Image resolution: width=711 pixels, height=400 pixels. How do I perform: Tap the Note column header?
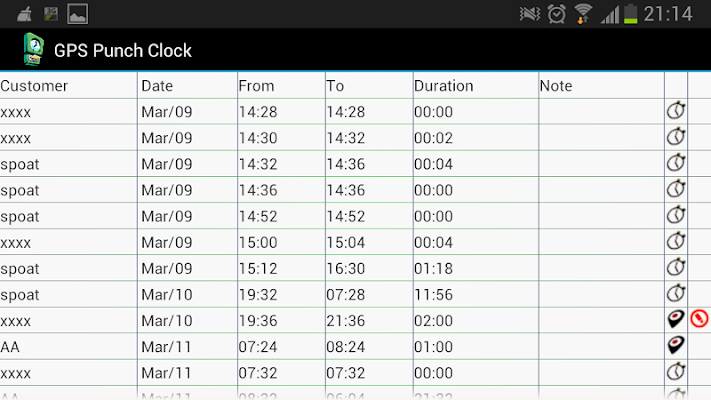tap(556, 86)
